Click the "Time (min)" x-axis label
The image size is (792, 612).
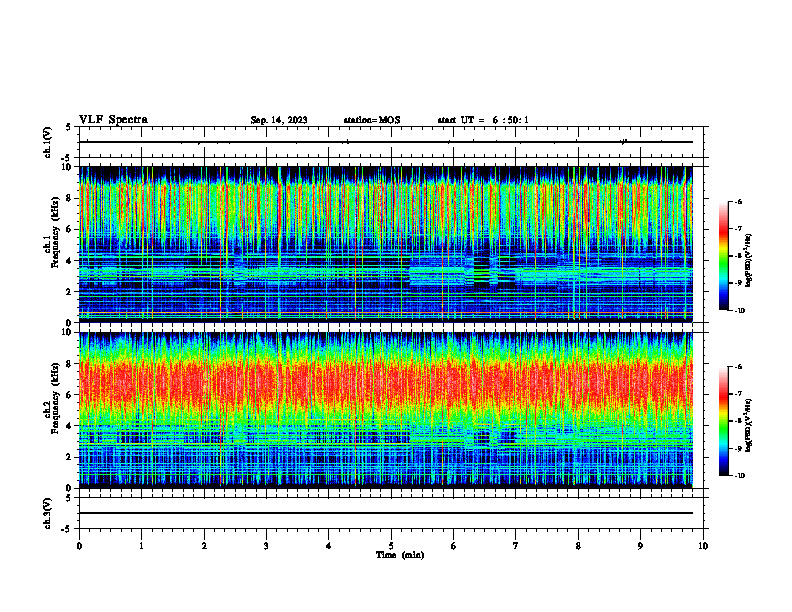[x=400, y=555]
